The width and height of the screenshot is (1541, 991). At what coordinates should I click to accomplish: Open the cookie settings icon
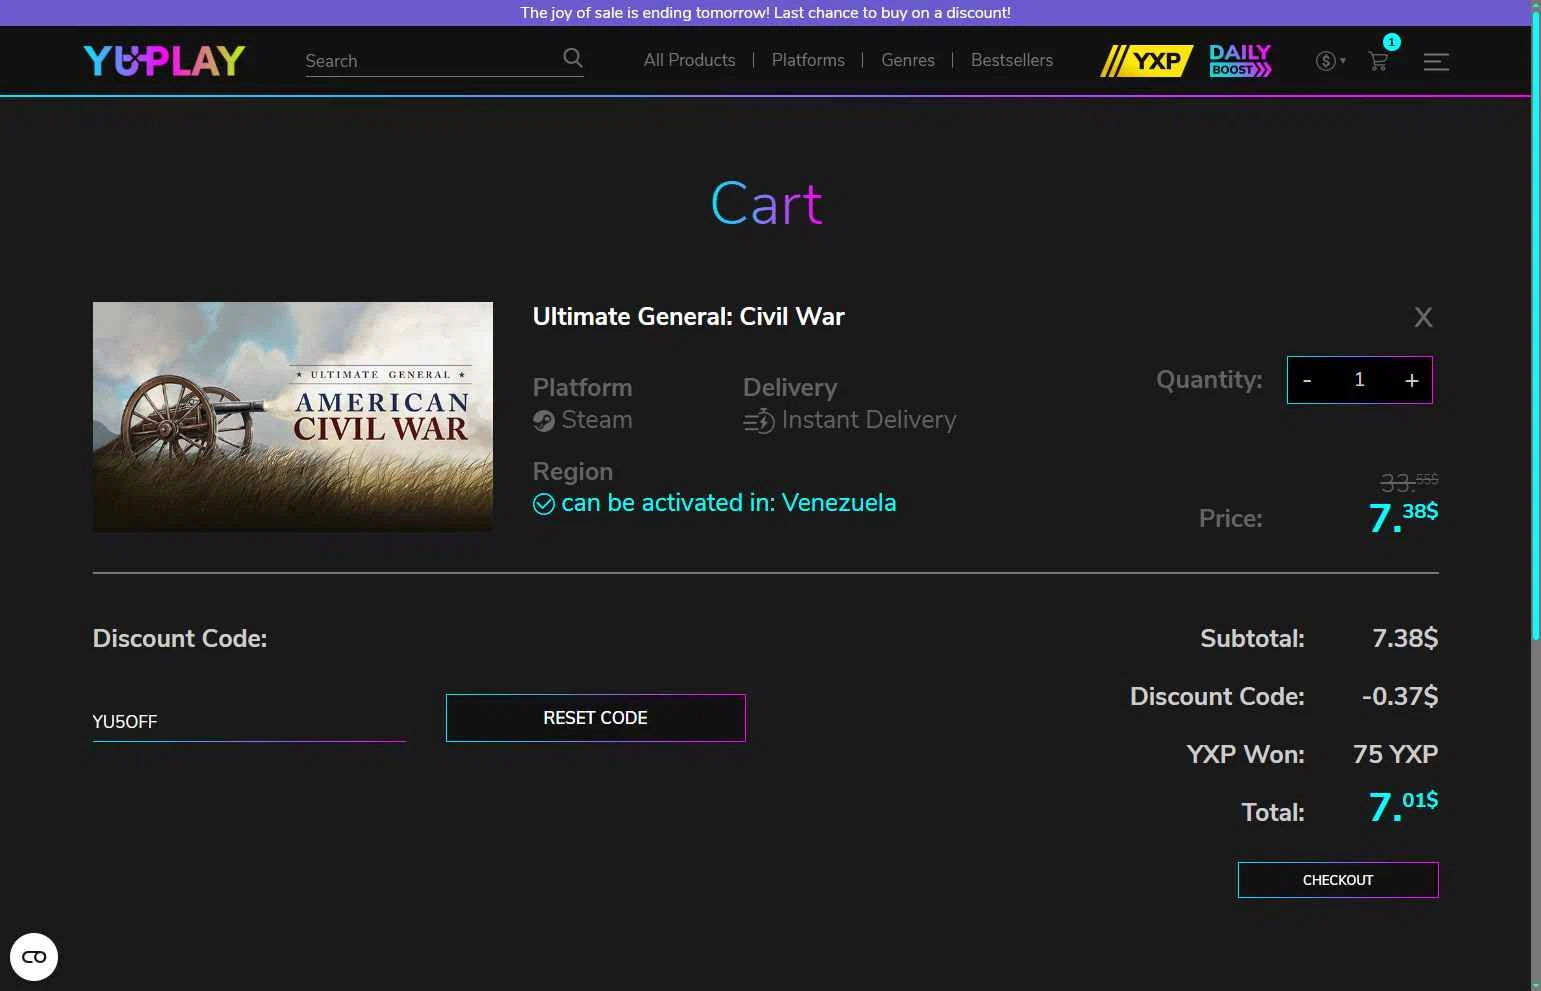tap(34, 957)
